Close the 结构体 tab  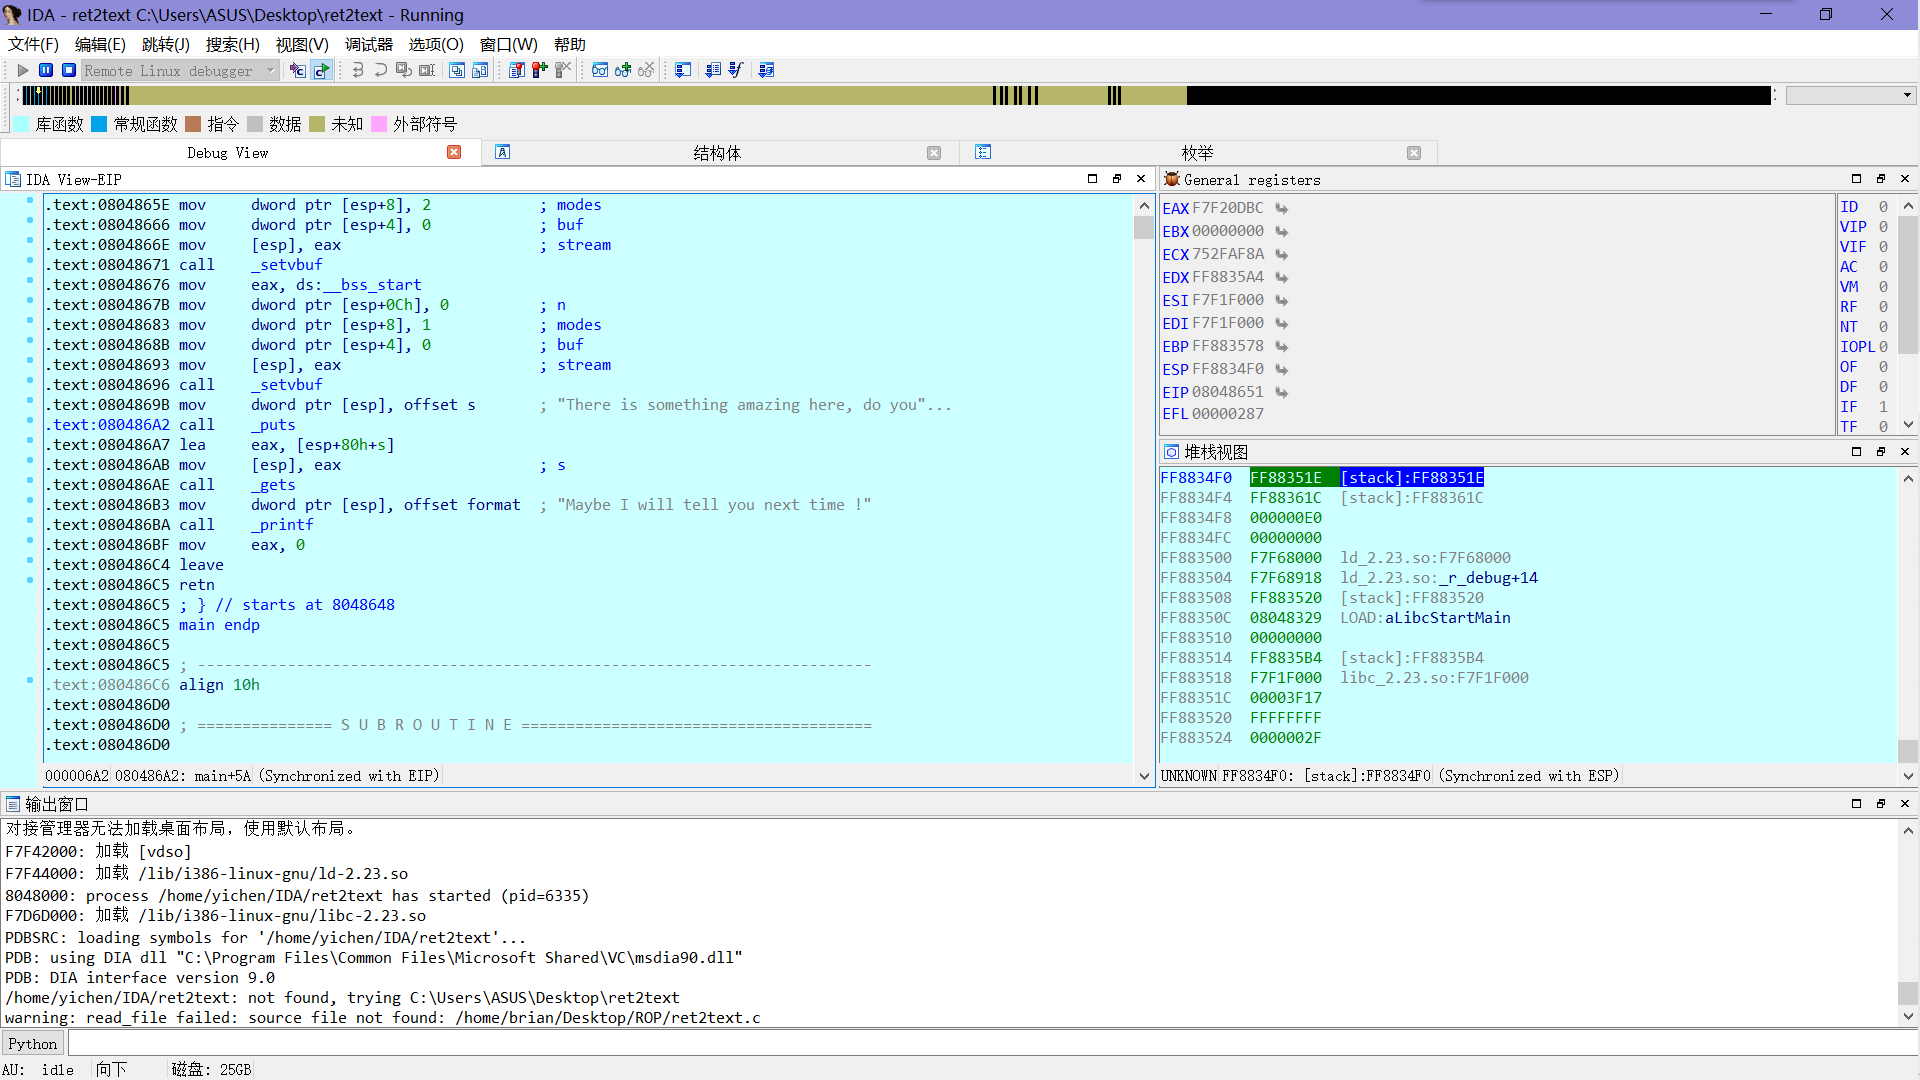[934, 153]
